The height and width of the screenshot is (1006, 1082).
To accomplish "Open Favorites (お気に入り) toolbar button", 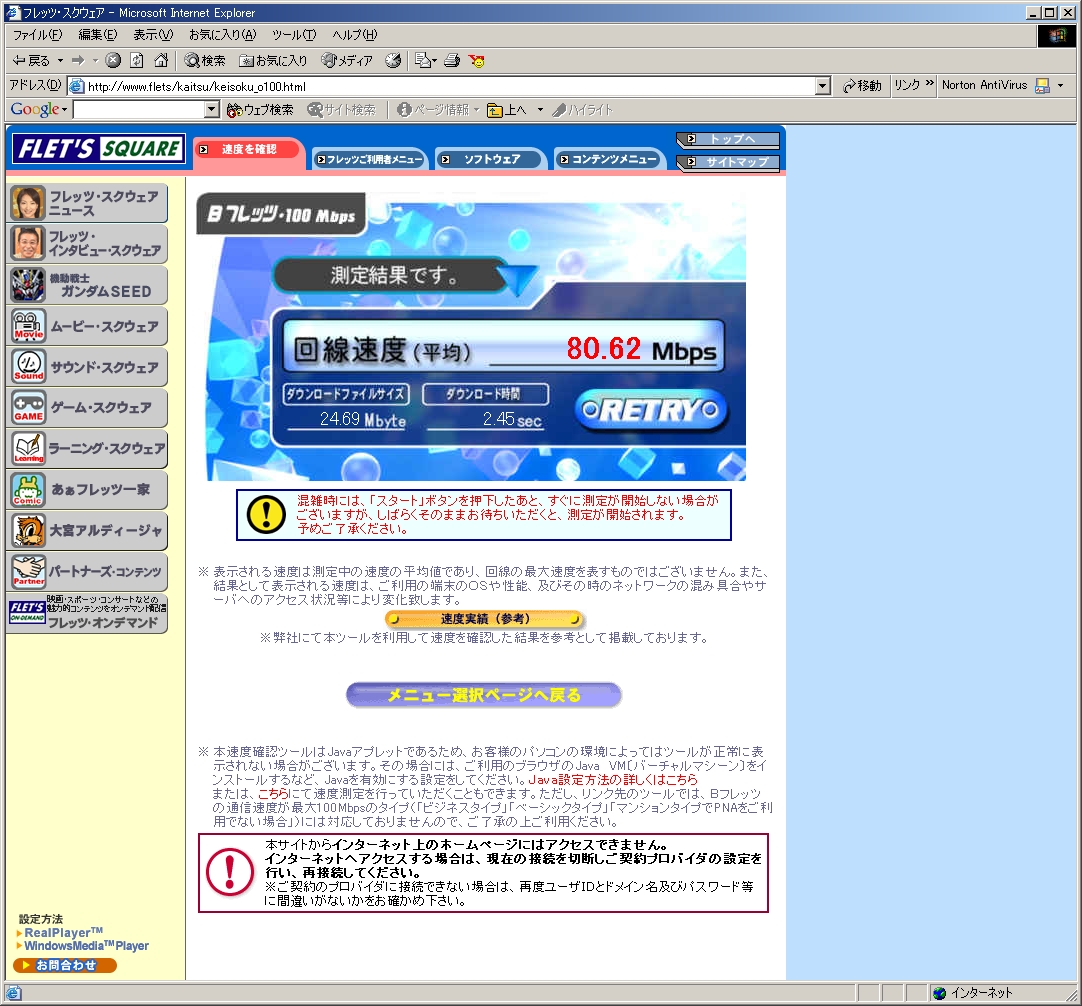I will [x=273, y=61].
